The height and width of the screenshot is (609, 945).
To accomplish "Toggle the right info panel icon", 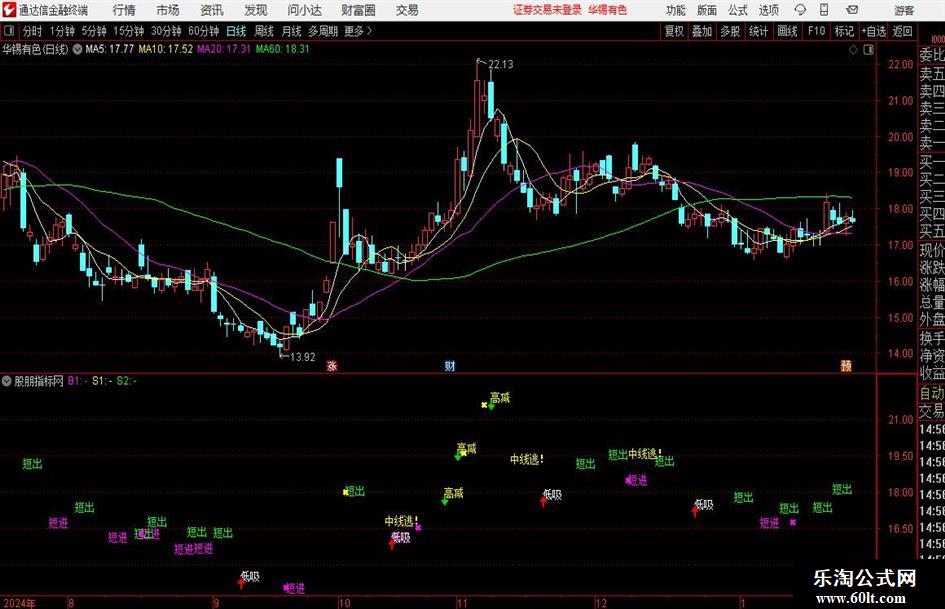I will 868,49.
